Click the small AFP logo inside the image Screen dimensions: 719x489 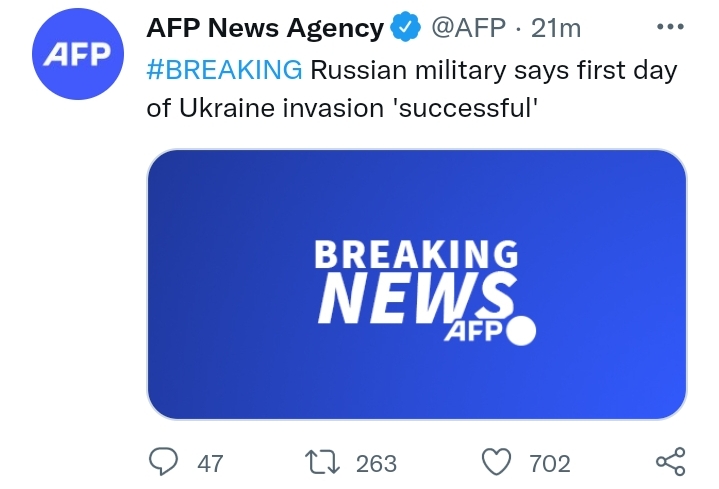(470, 333)
